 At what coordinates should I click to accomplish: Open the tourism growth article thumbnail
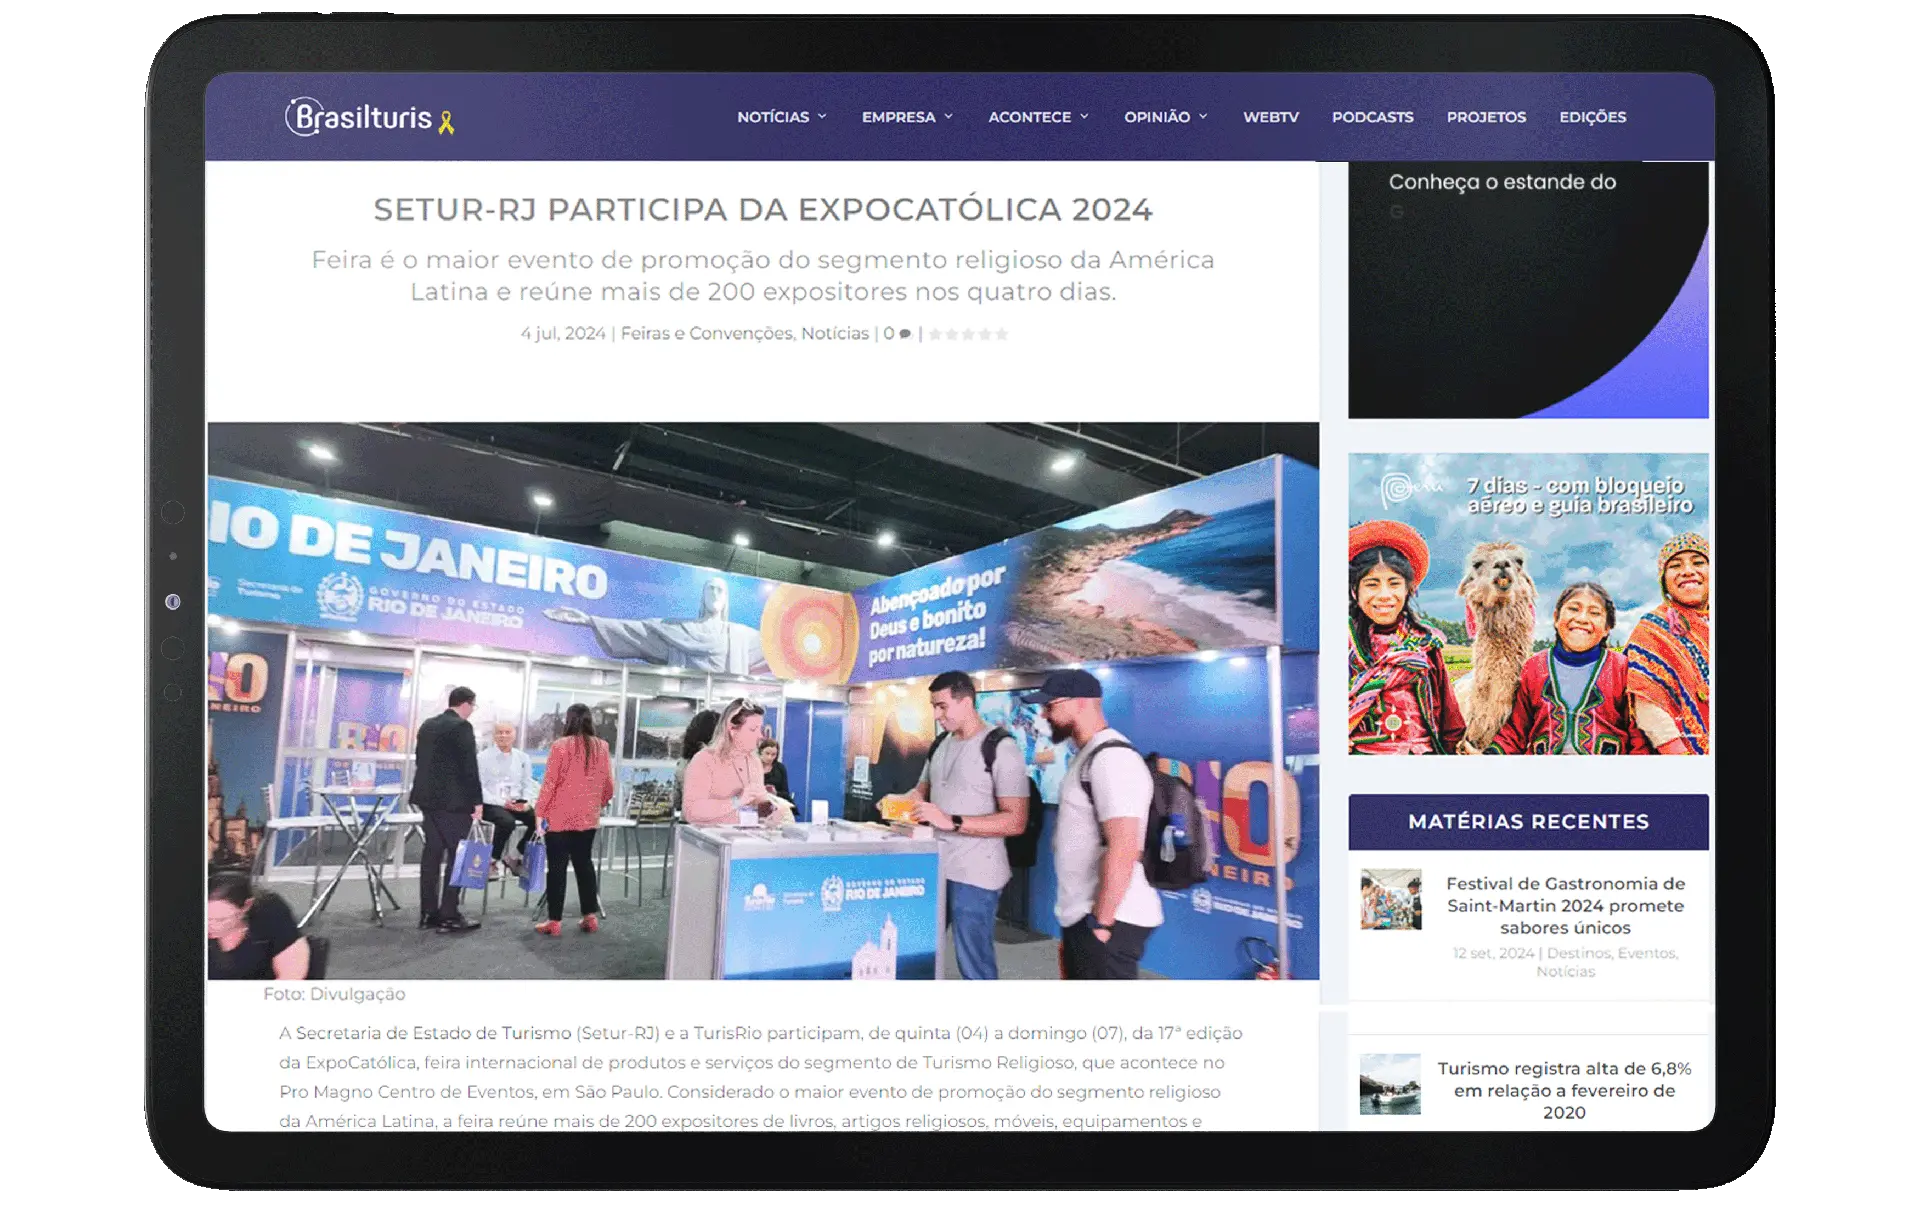click(x=1390, y=1084)
